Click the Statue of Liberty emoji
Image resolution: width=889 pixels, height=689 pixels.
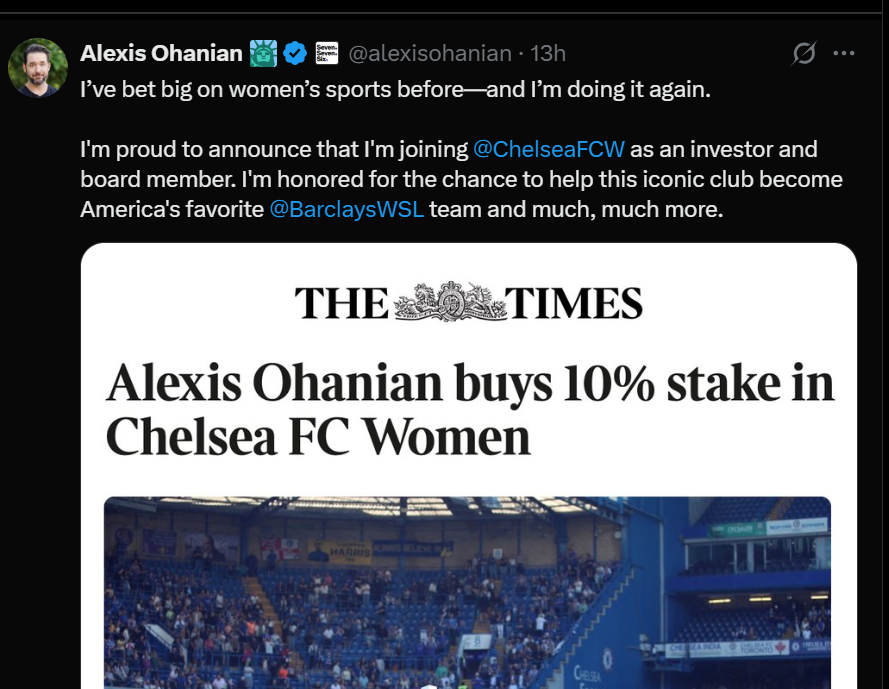click(x=263, y=53)
